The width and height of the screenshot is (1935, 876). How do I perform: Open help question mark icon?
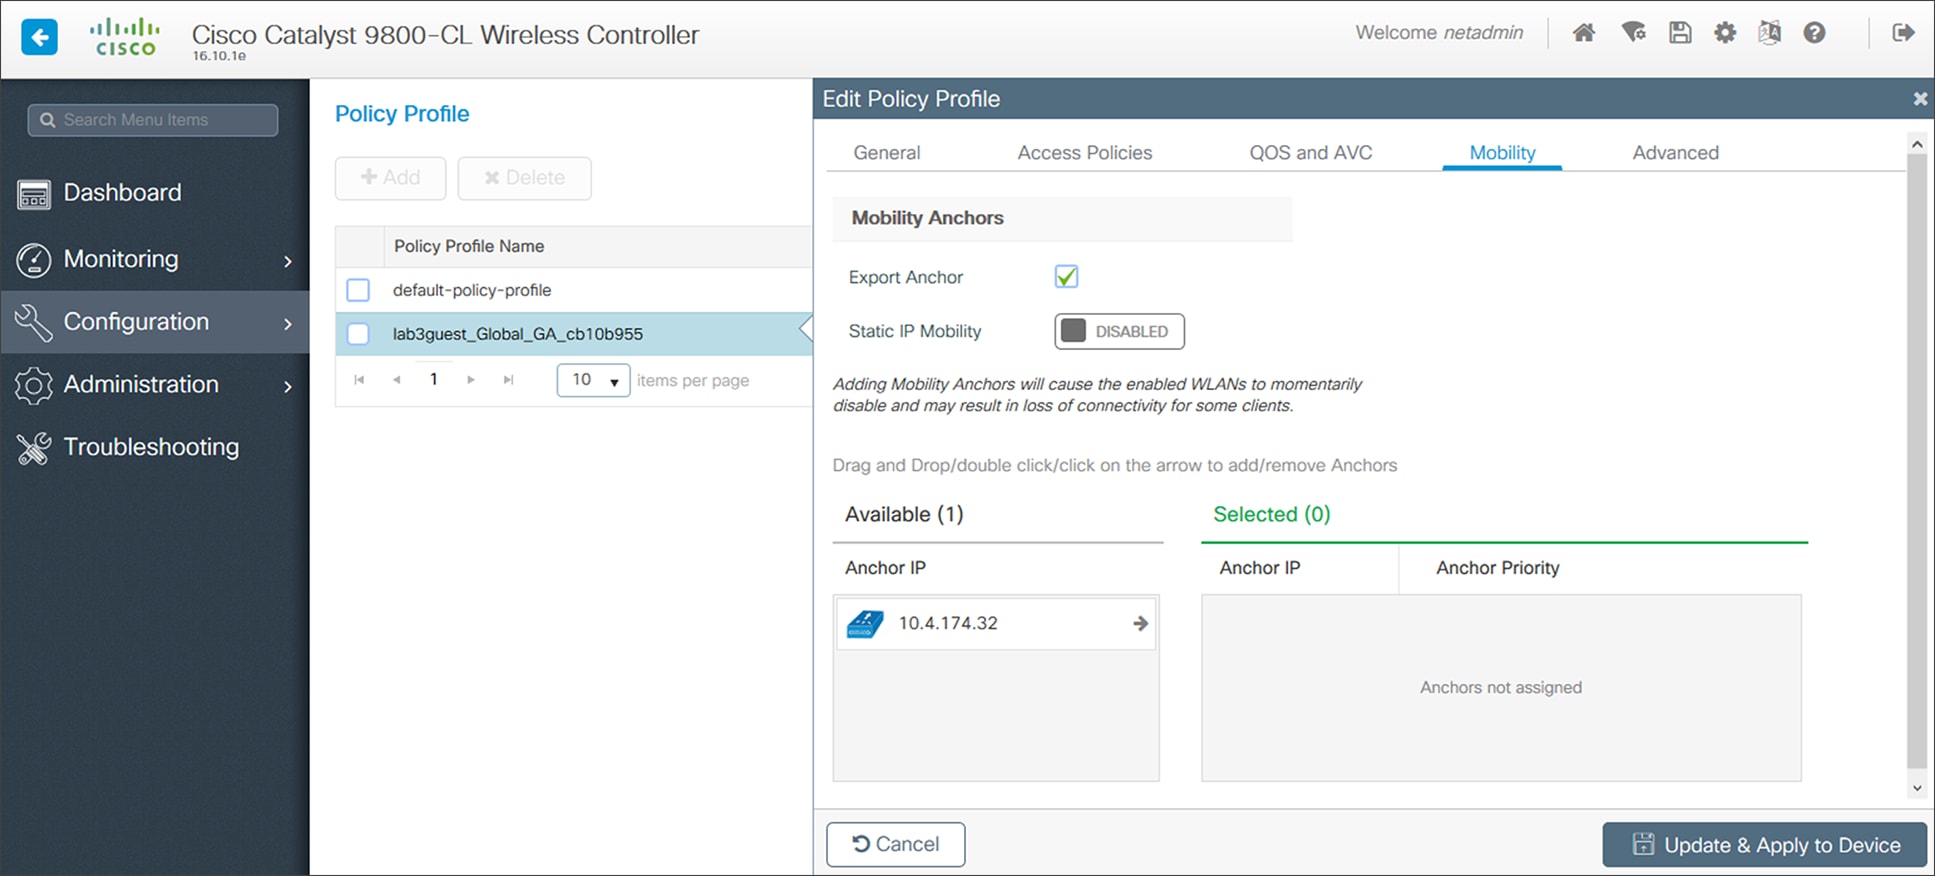click(1814, 33)
